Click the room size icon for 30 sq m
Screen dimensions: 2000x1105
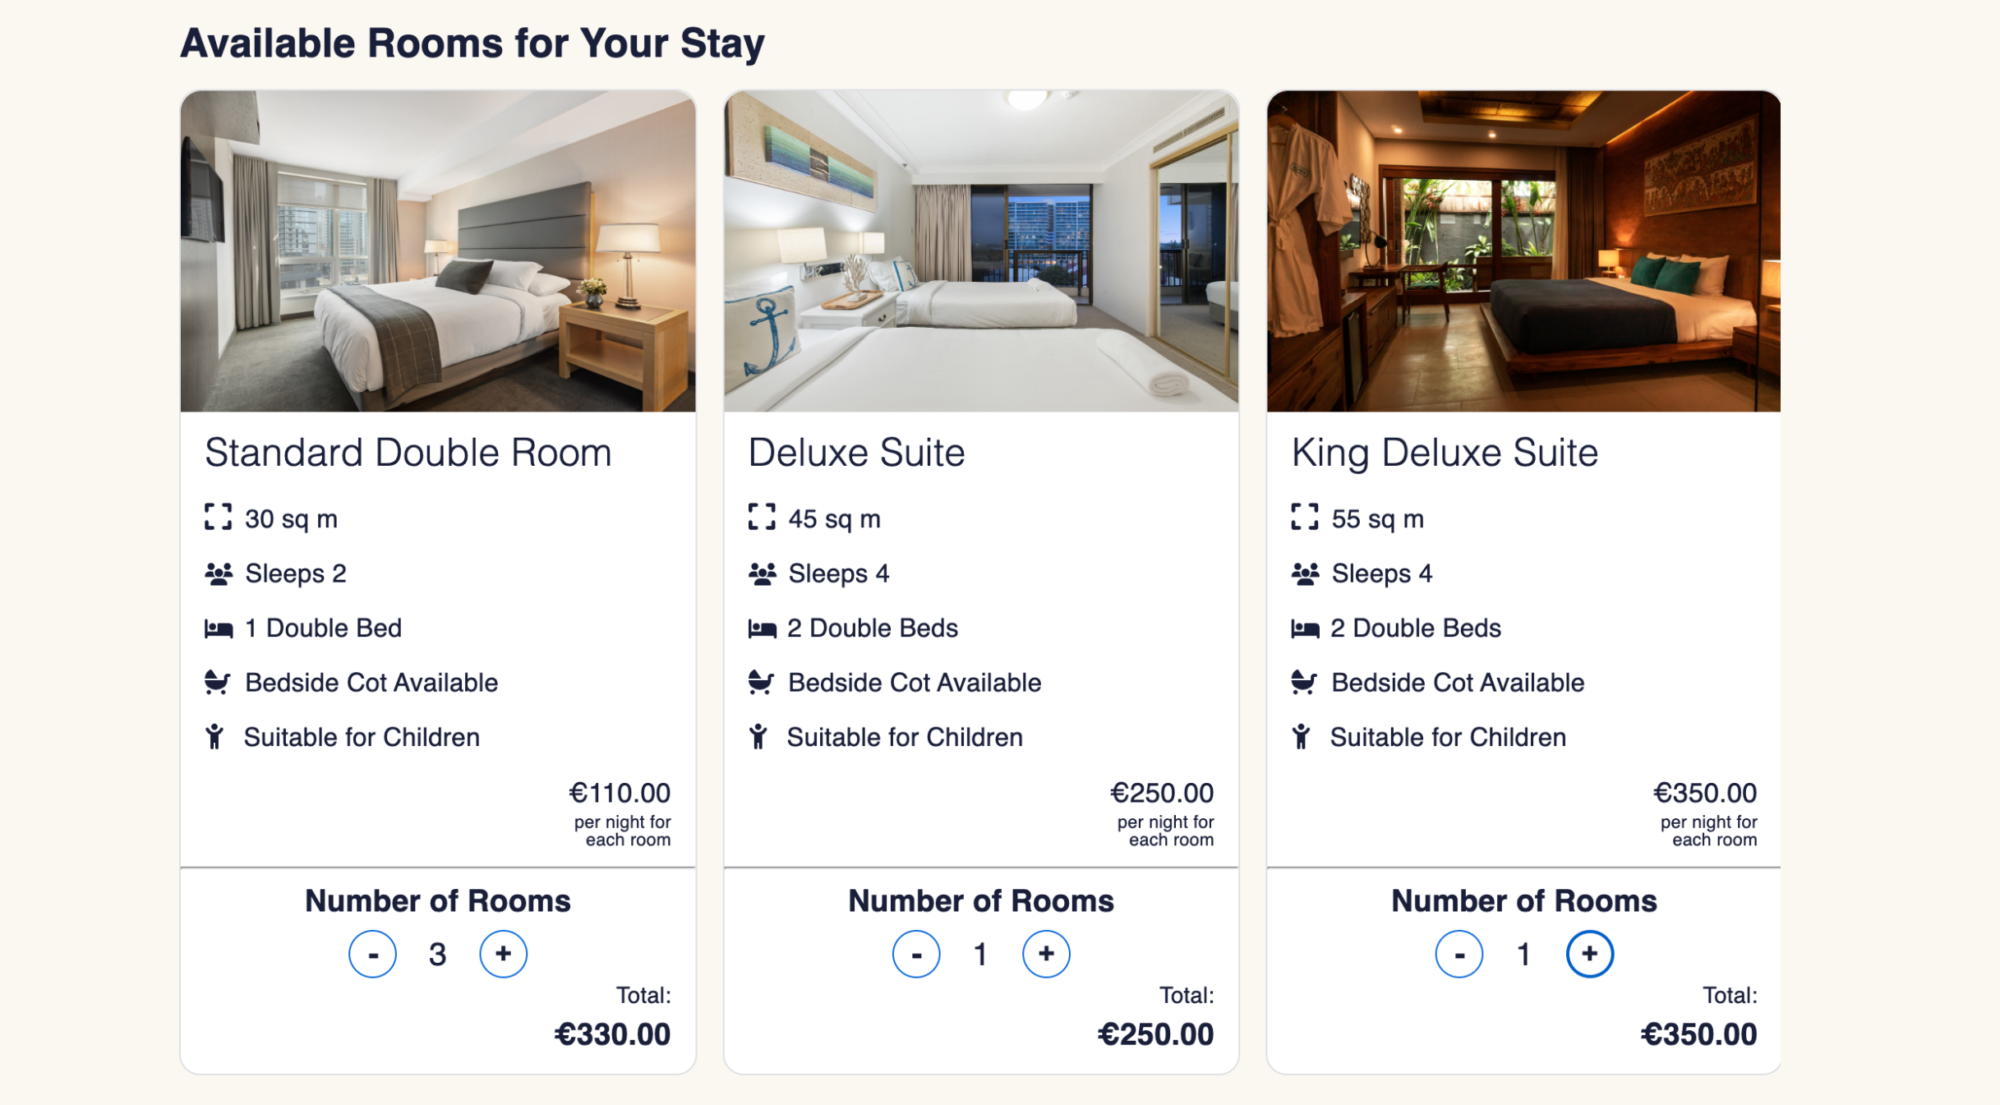[x=218, y=517]
